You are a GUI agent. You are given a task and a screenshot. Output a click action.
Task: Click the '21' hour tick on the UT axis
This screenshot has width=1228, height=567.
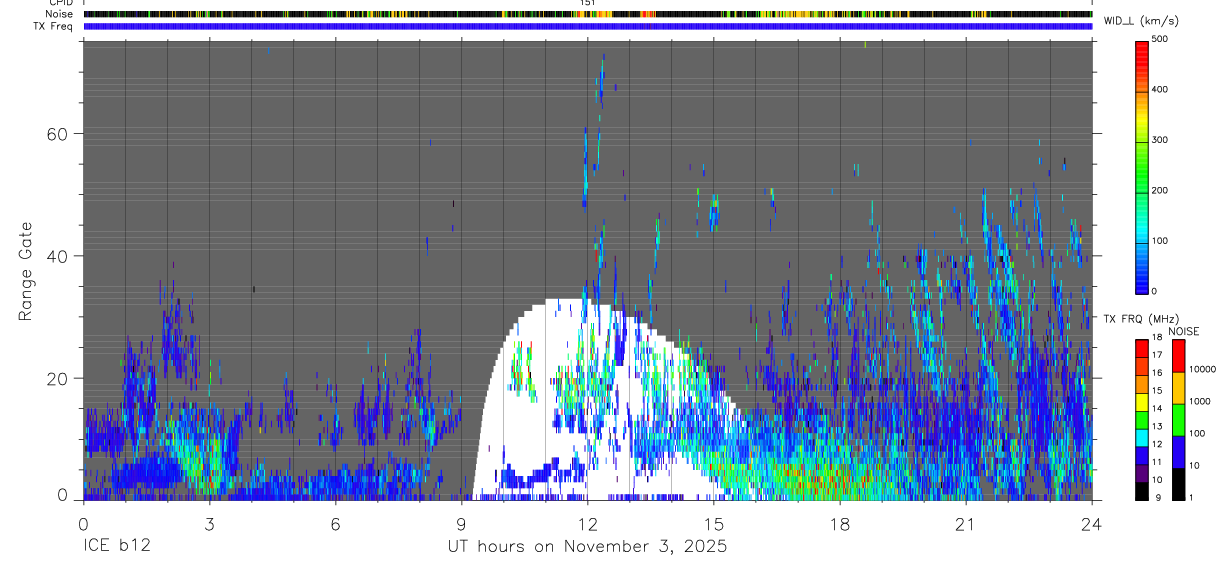(966, 524)
